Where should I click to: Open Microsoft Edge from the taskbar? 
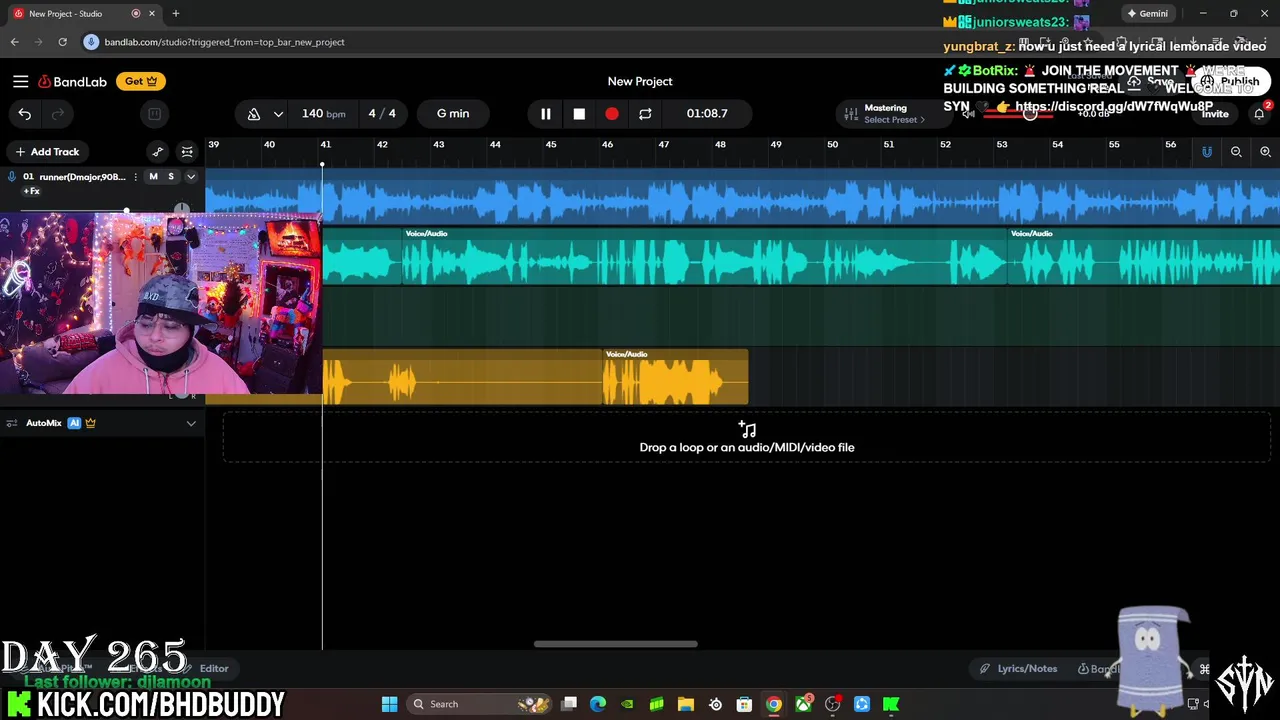click(x=598, y=704)
